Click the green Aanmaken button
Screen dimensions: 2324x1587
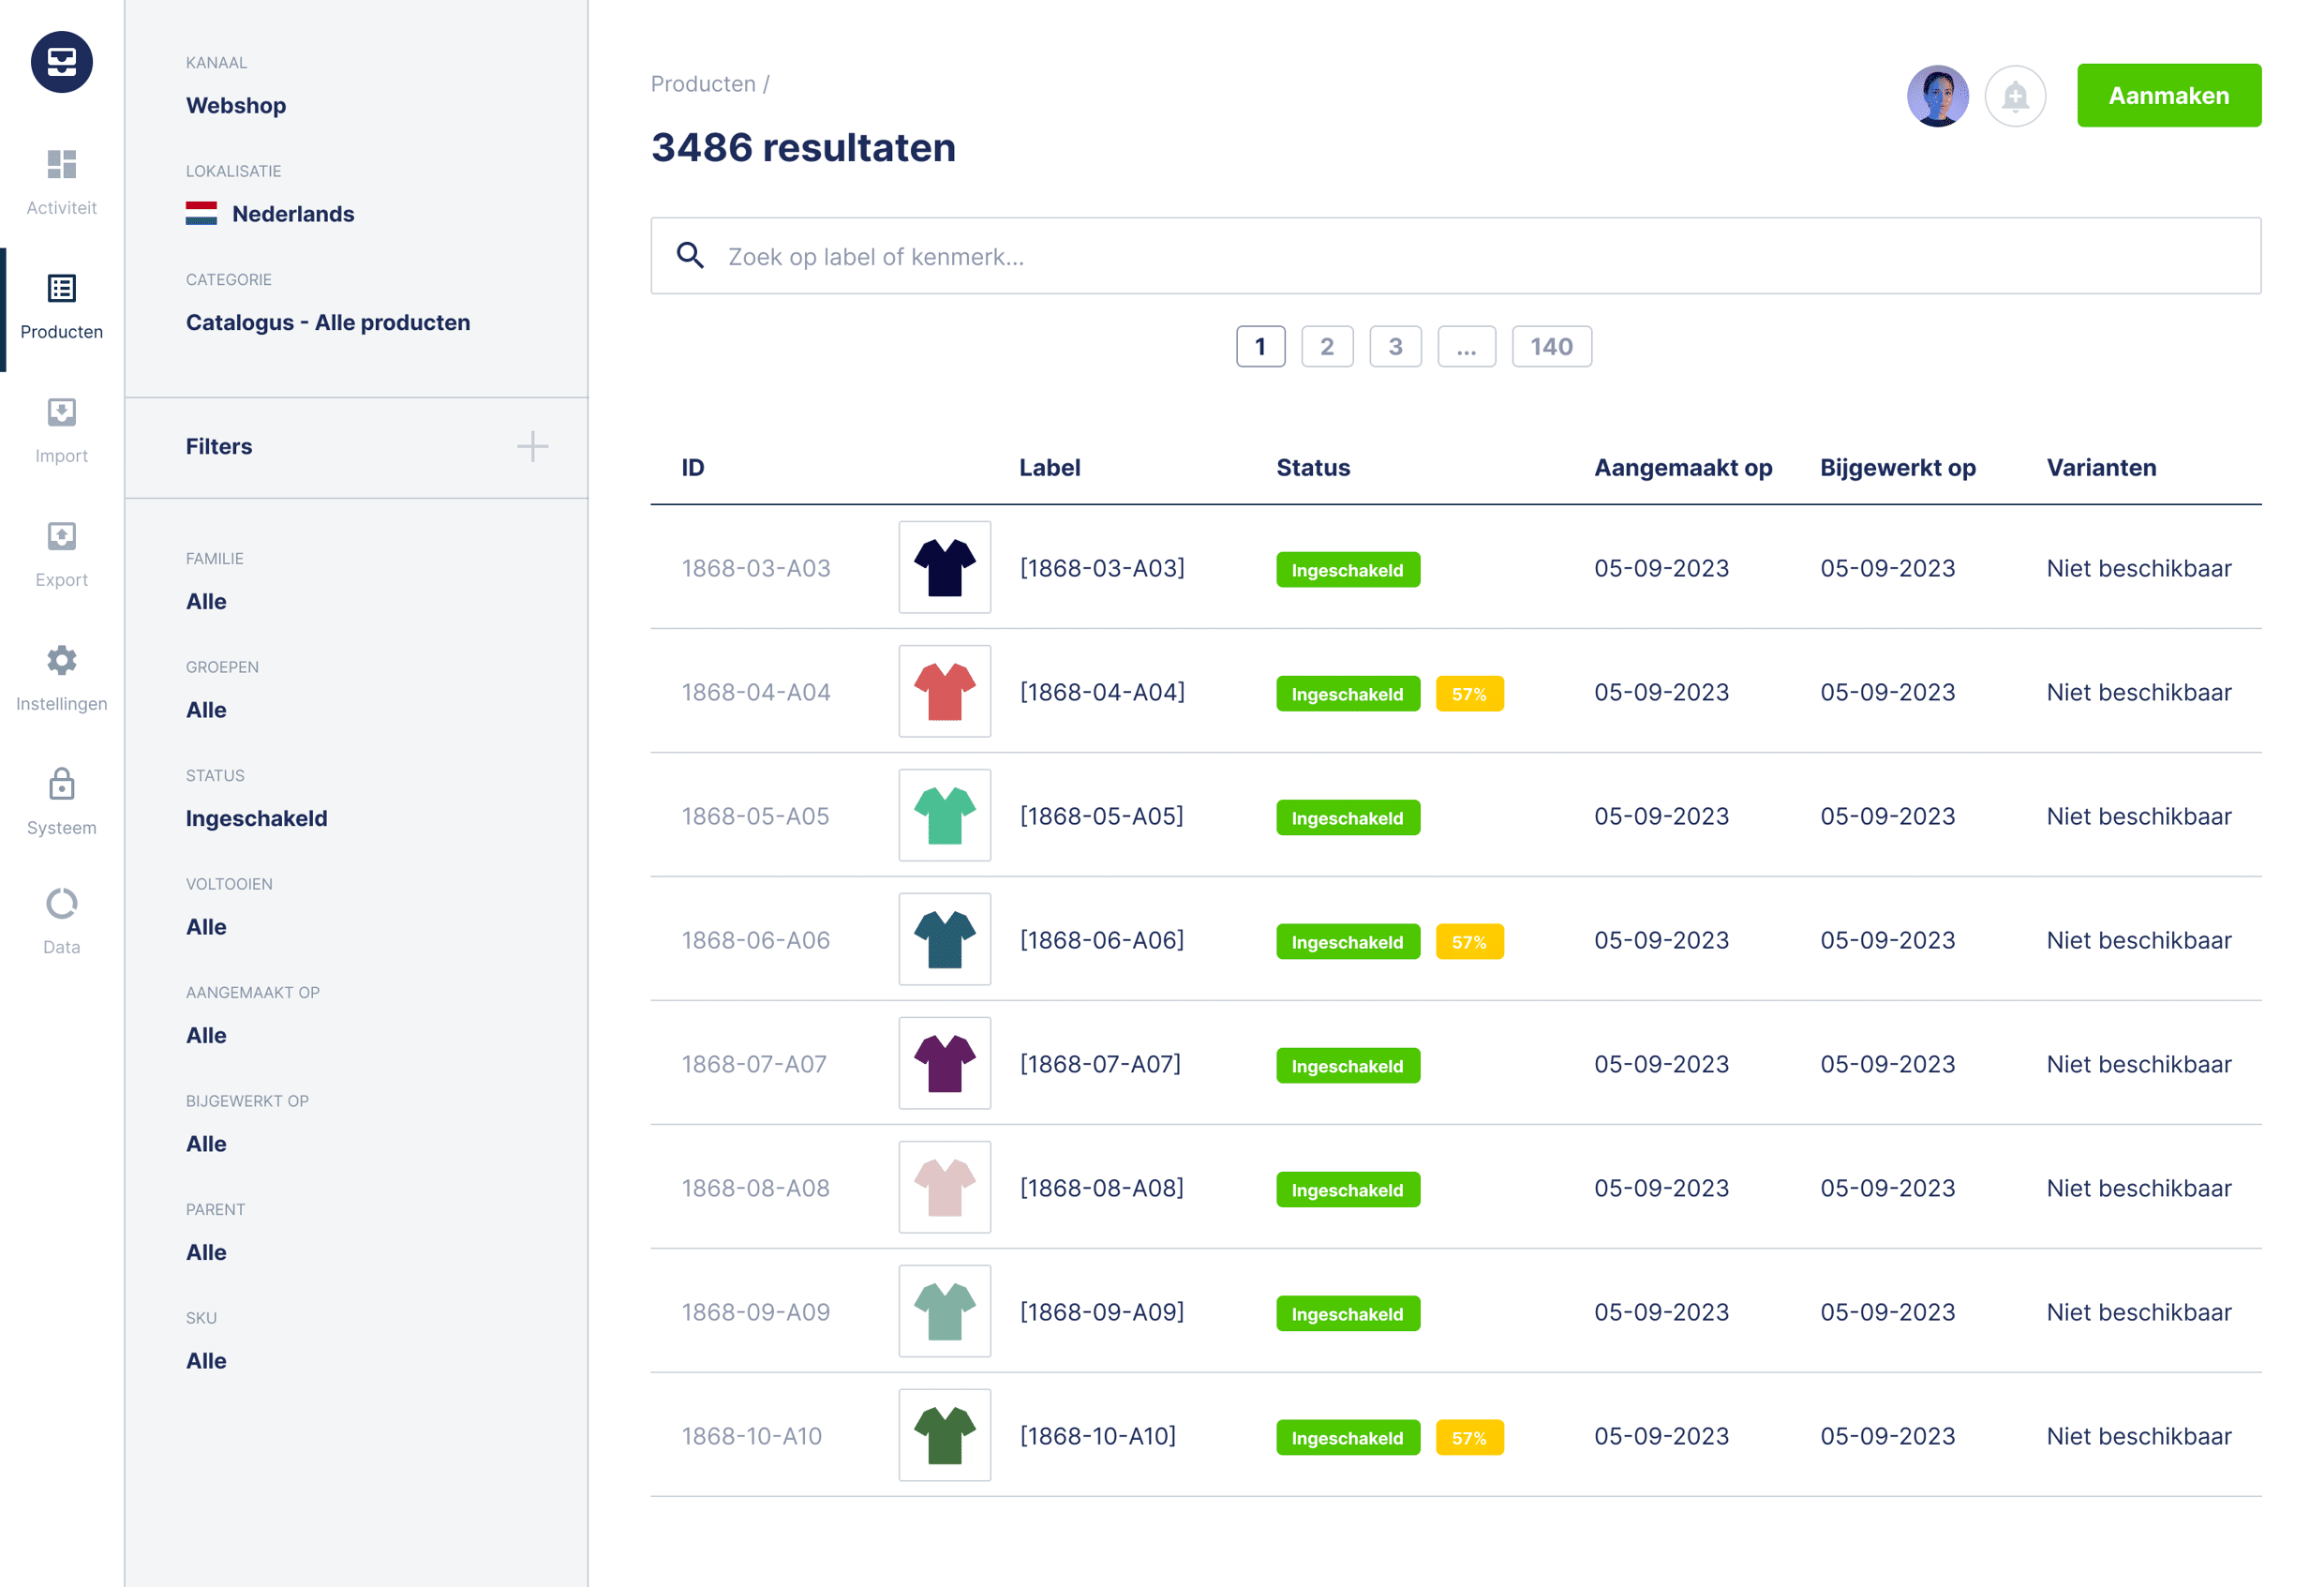[x=2168, y=96]
